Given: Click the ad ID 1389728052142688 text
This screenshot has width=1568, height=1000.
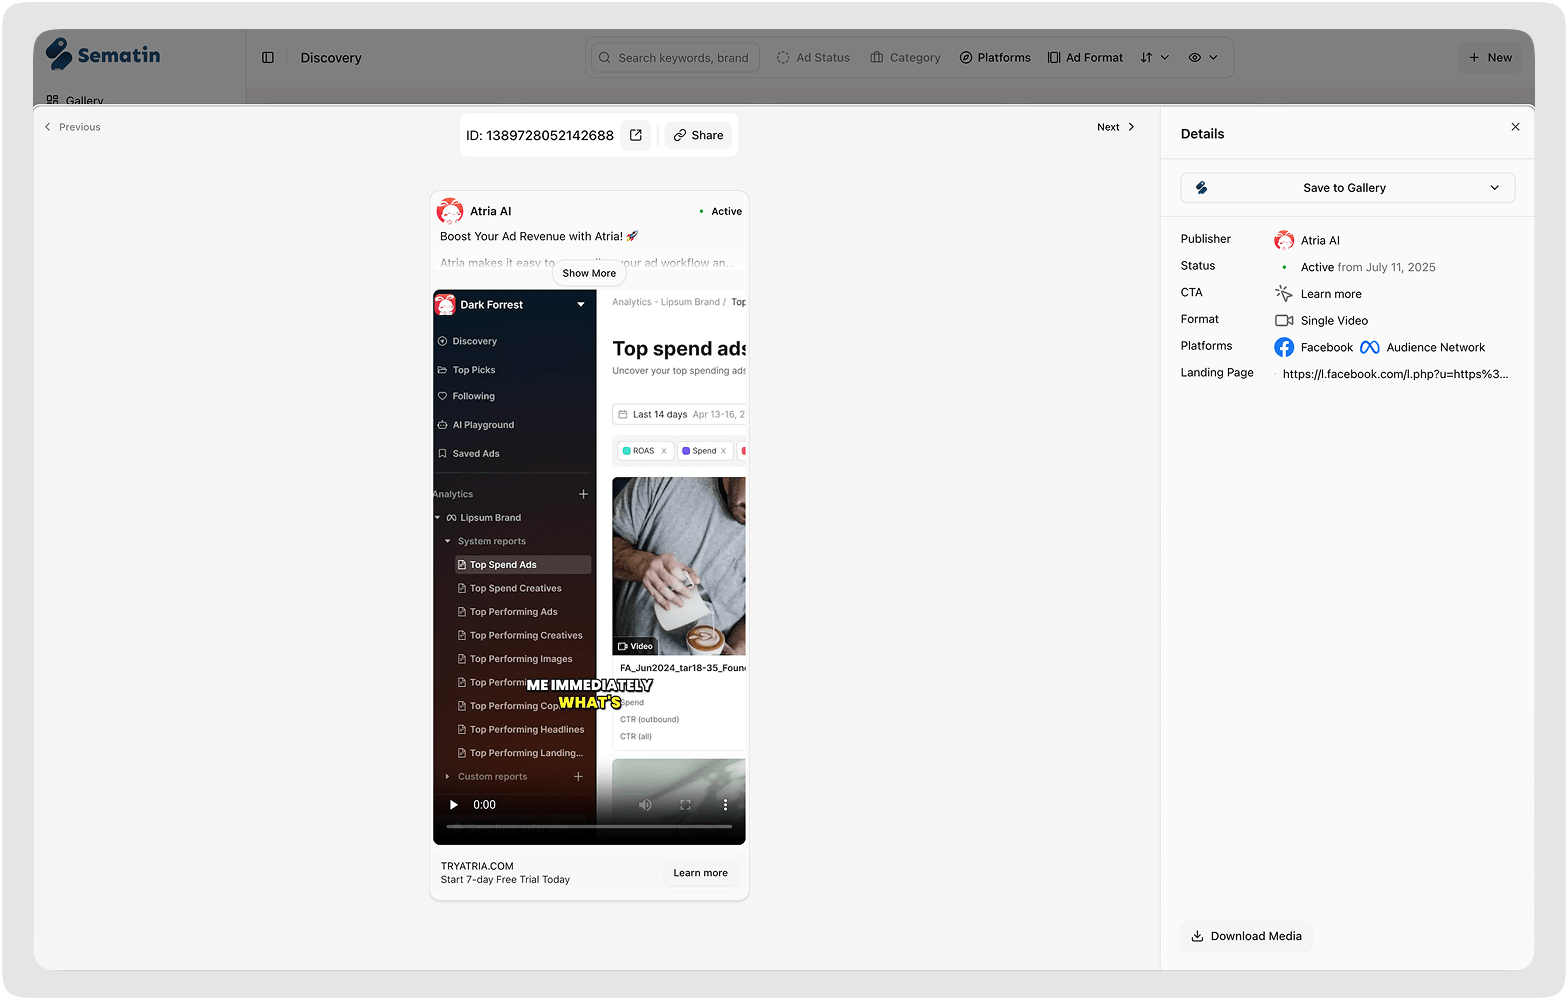Looking at the screenshot, I should (x=540, y=135).
